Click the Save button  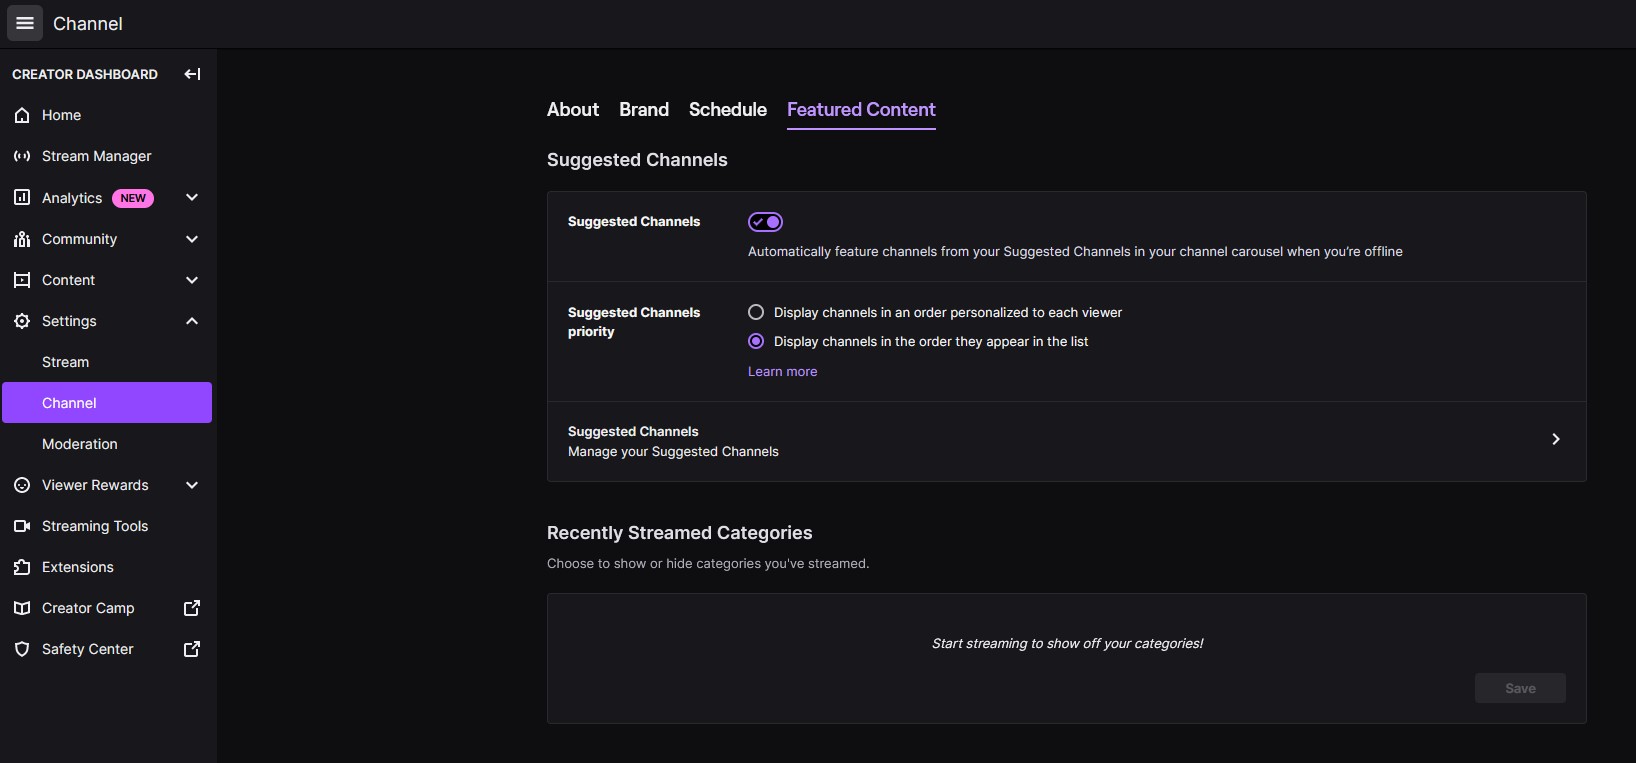click(x=1520, y=688)
